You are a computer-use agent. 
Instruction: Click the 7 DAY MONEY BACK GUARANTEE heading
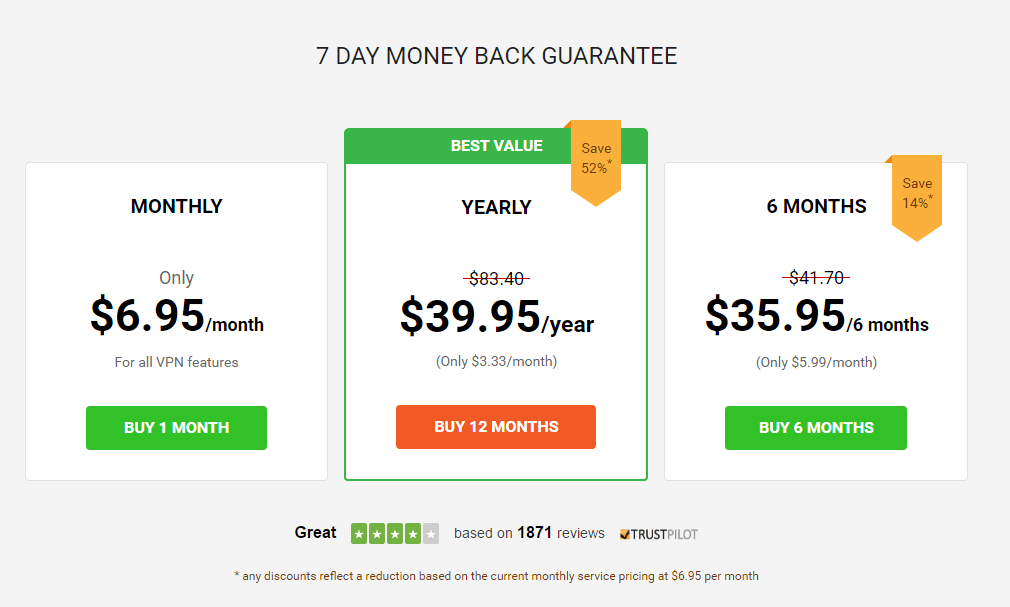coord(497,56)
